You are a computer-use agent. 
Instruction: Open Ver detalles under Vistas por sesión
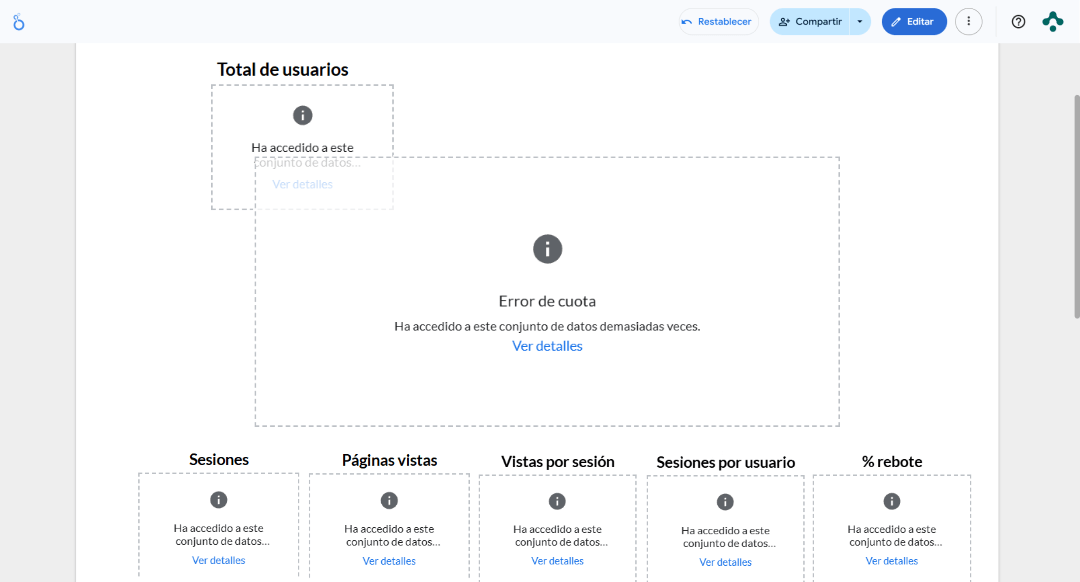tap(557, 562)
